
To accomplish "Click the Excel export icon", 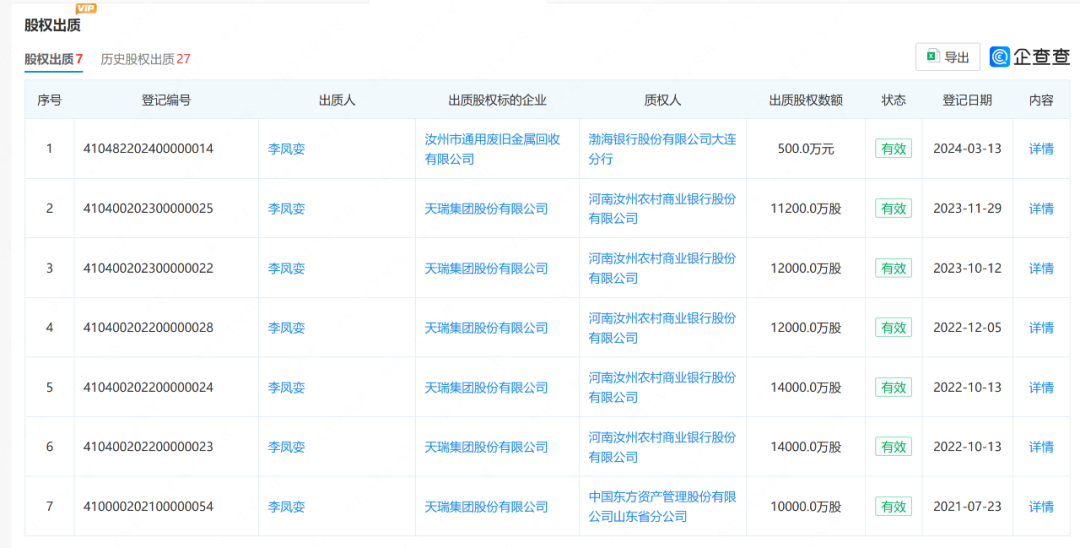I will pyautogui.click(x=933, y=56).
